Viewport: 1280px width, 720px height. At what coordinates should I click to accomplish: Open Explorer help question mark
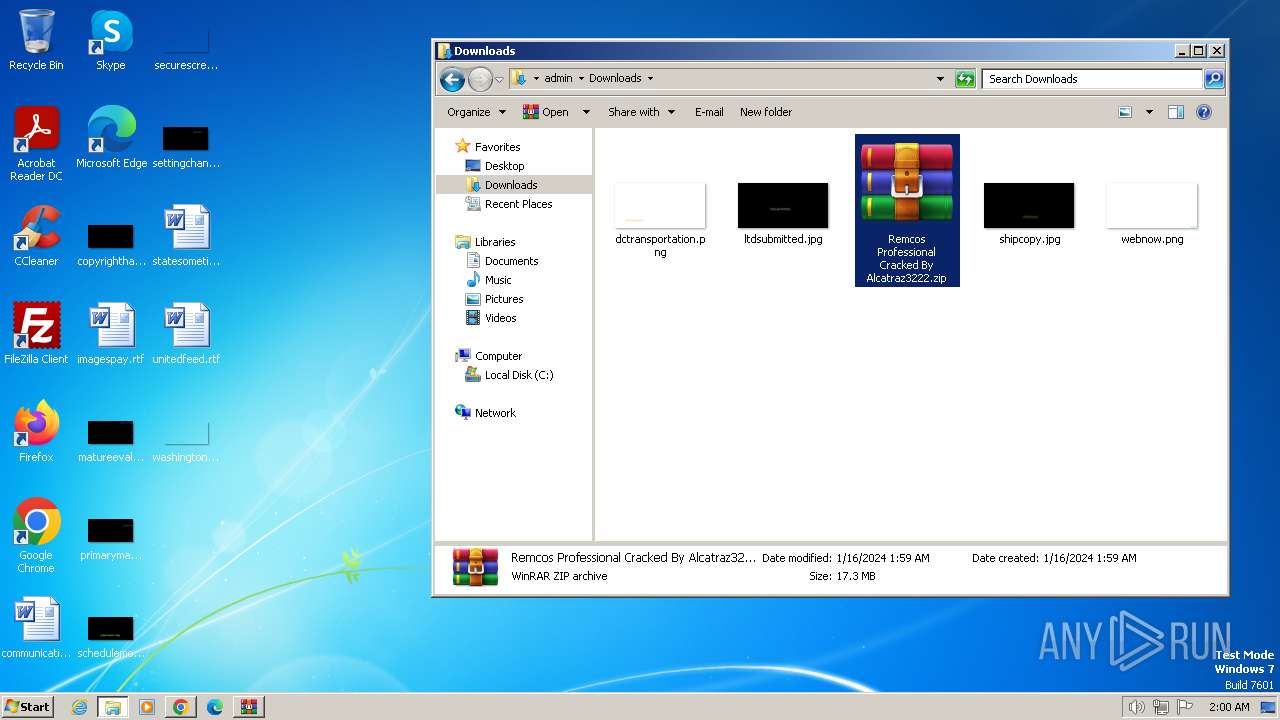tap(1204, 112)
